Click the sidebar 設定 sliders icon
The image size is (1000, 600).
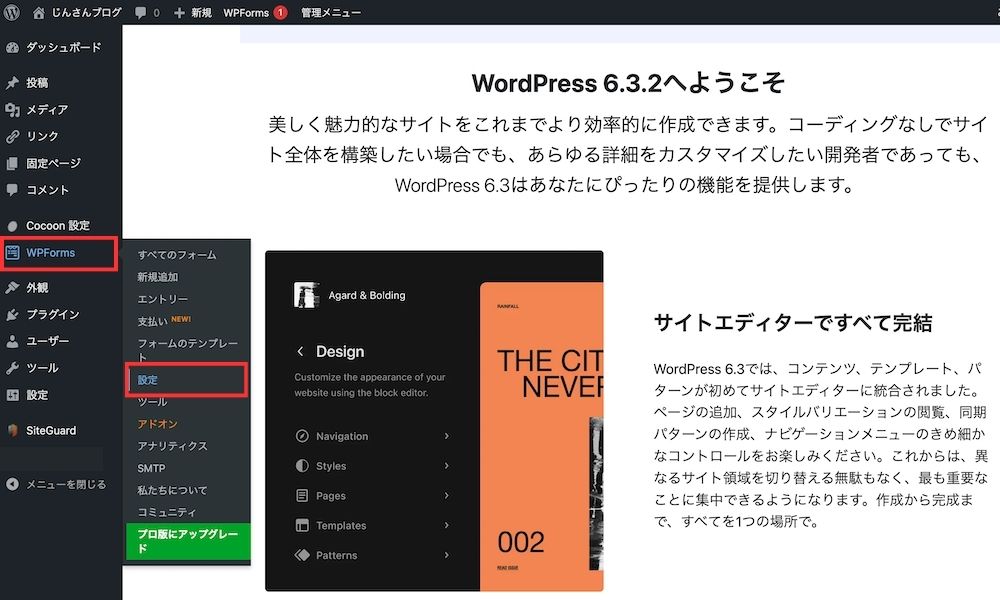12,395
